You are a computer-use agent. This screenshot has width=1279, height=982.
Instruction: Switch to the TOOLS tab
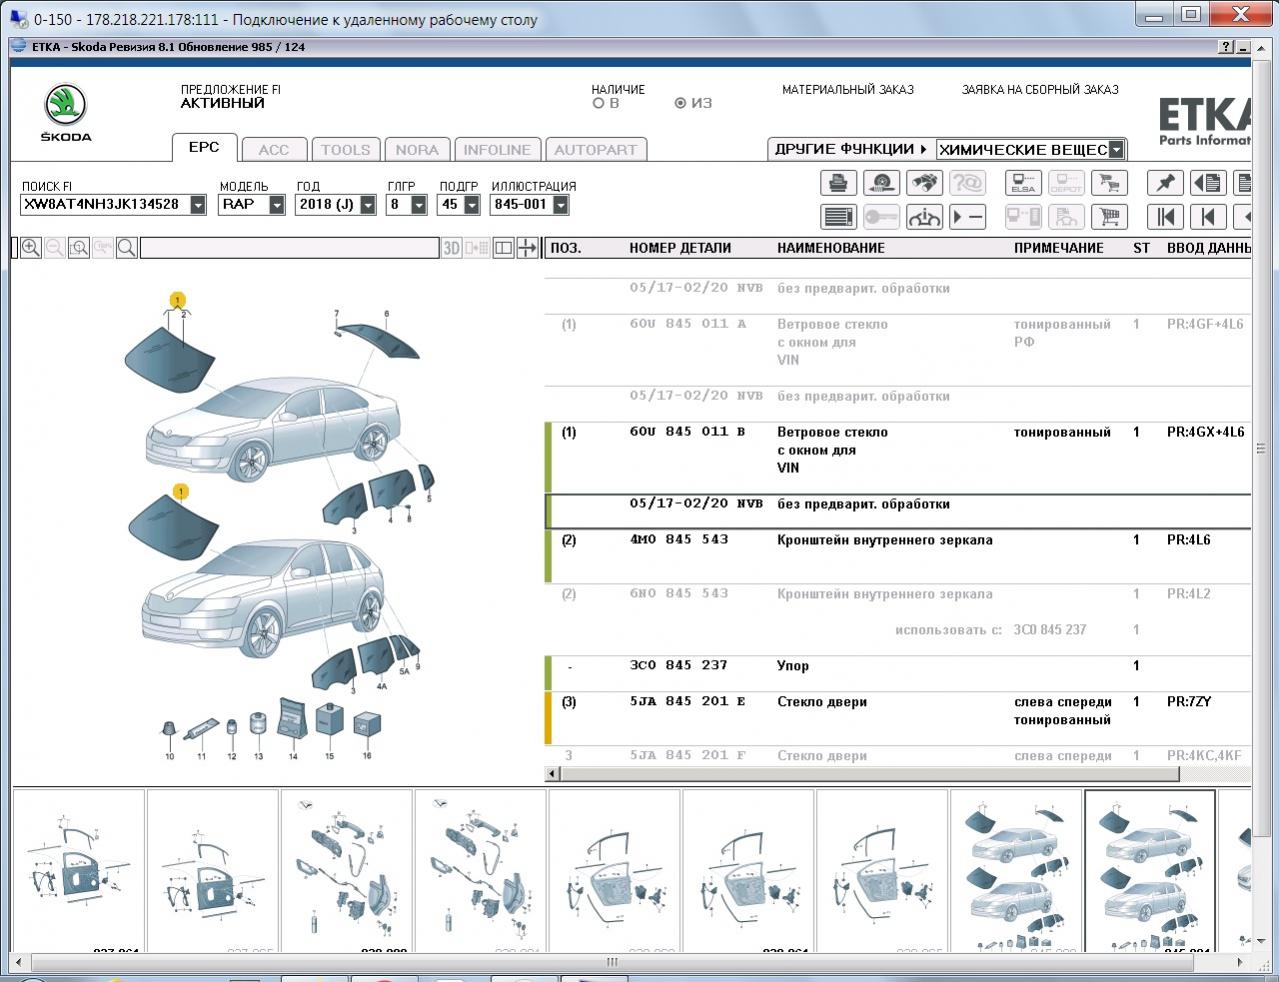(345, 150)
